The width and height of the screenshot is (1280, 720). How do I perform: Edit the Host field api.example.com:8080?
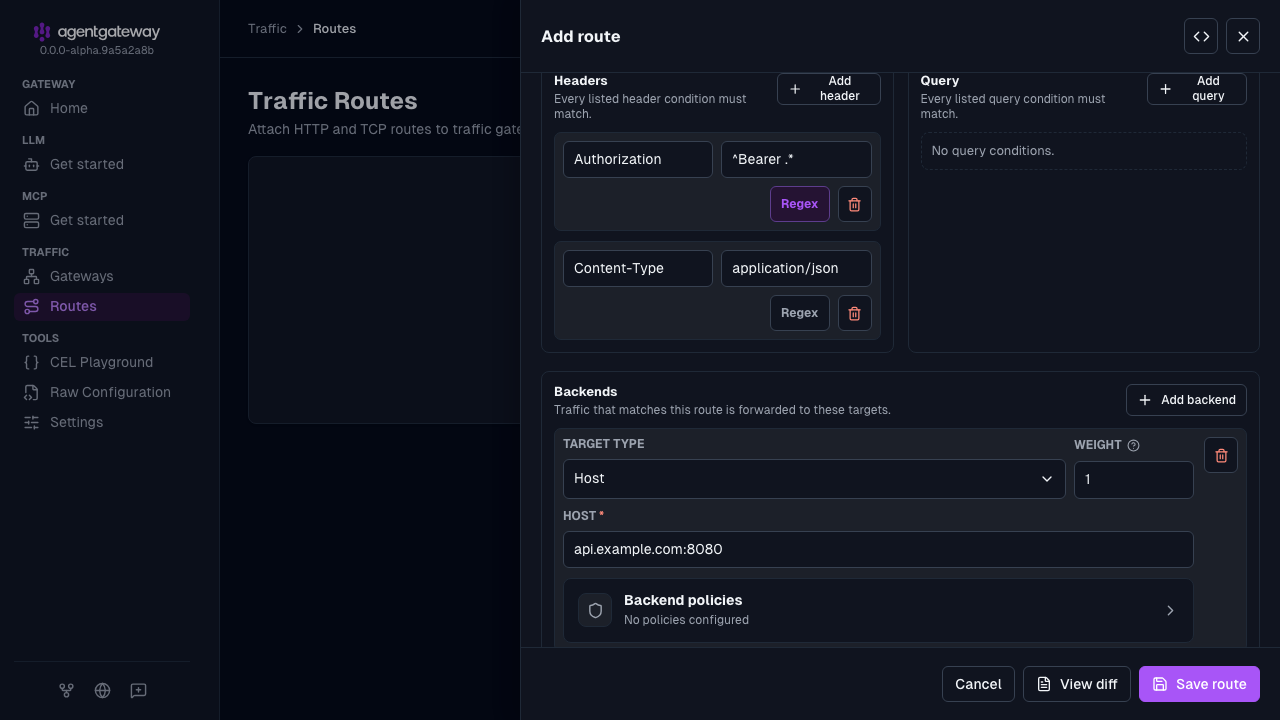pyautogui.click(x=878, y=549)
